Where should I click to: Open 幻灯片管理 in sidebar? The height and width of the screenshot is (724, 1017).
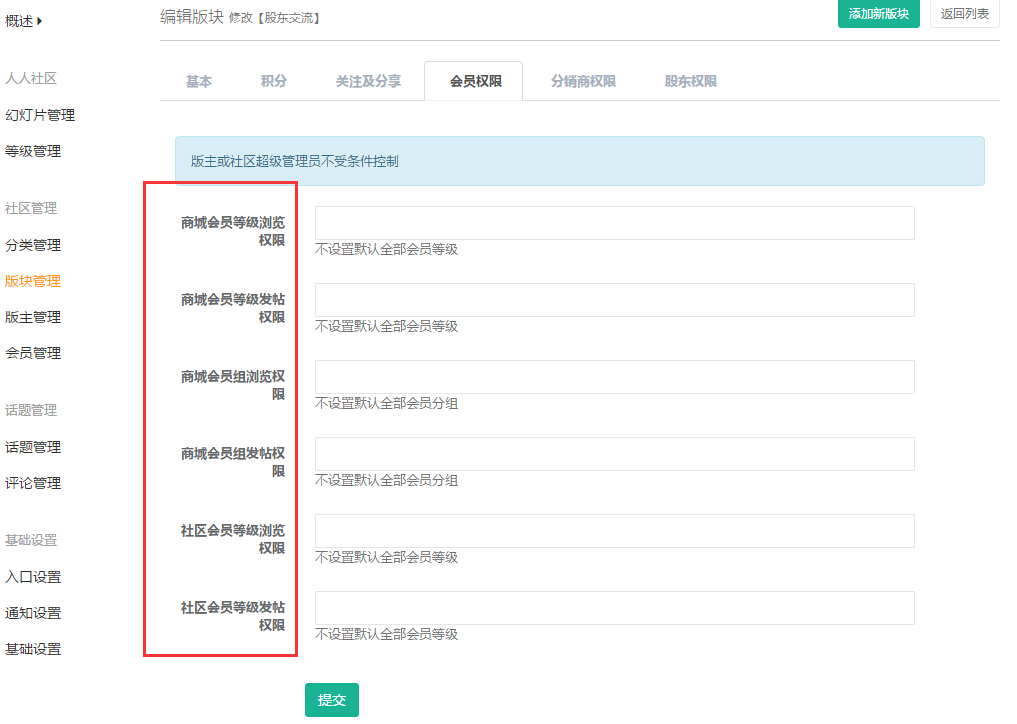(40, 115)
